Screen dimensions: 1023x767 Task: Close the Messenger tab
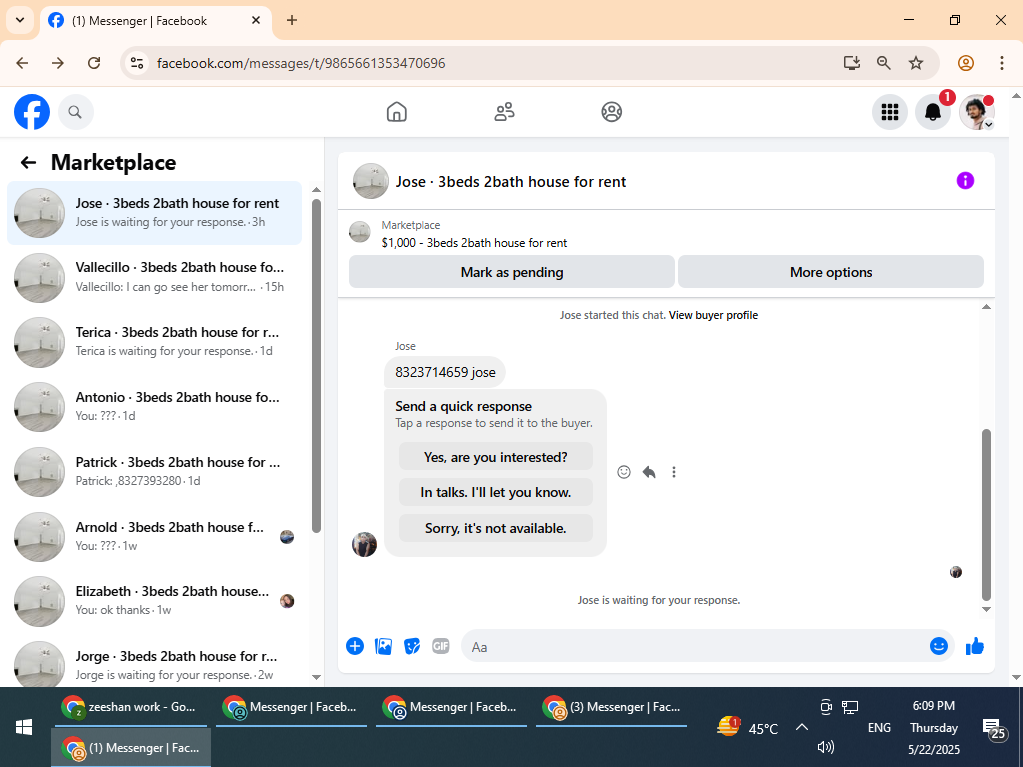(x=256, y=20)
